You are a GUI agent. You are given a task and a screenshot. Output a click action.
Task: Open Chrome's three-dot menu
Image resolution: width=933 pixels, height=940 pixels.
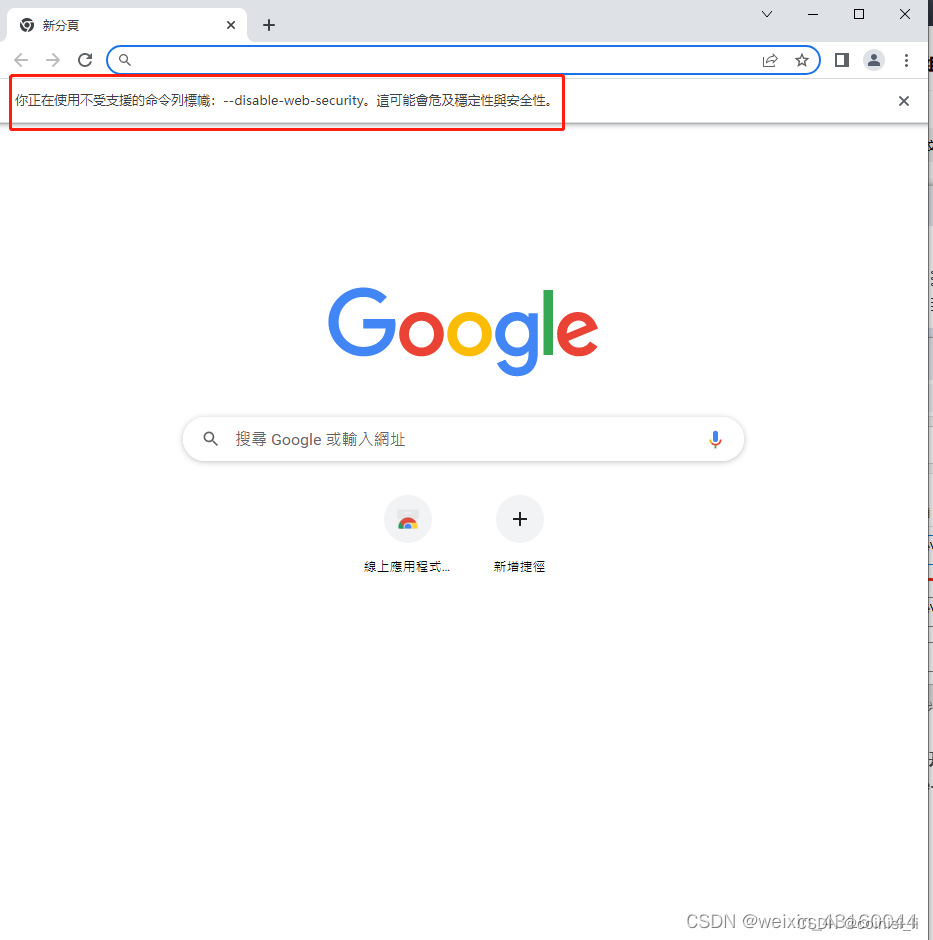[906, 60]
